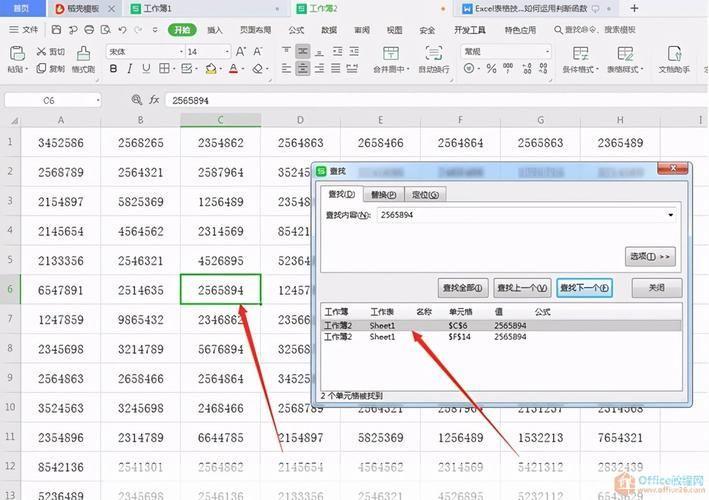This screenshot has height=500, width=709.
Task: Click the Bold formatting icon
Action: point(114,69)
